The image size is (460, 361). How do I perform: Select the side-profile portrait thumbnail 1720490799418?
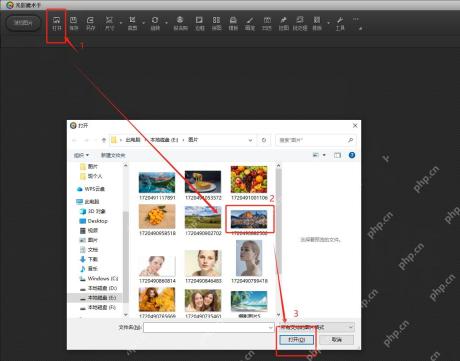click(x=249, y=258)
